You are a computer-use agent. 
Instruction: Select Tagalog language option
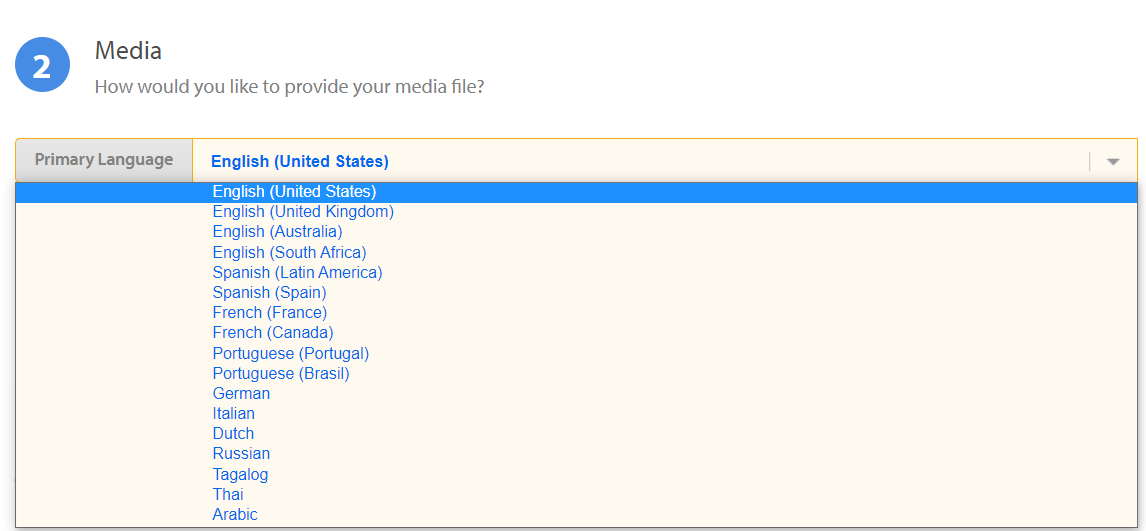(x=577, y=475)
